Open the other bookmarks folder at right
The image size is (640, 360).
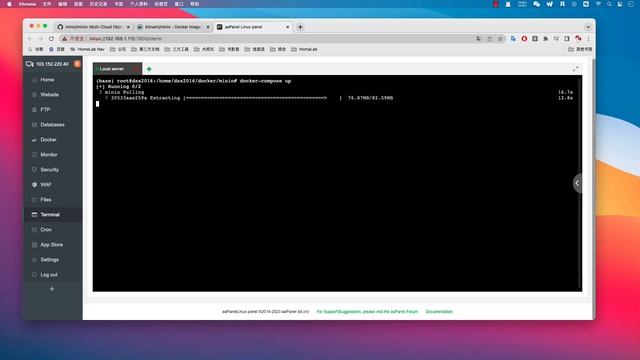pos(580,49)
